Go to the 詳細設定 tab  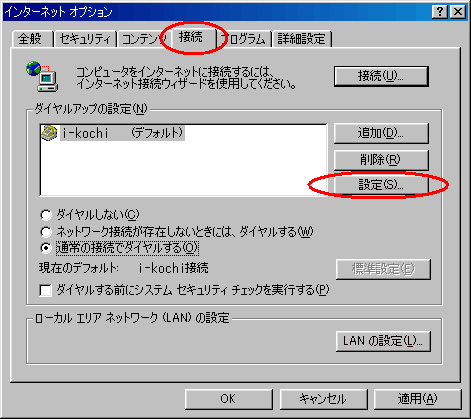pyautogui.click(x=302, y=39)
